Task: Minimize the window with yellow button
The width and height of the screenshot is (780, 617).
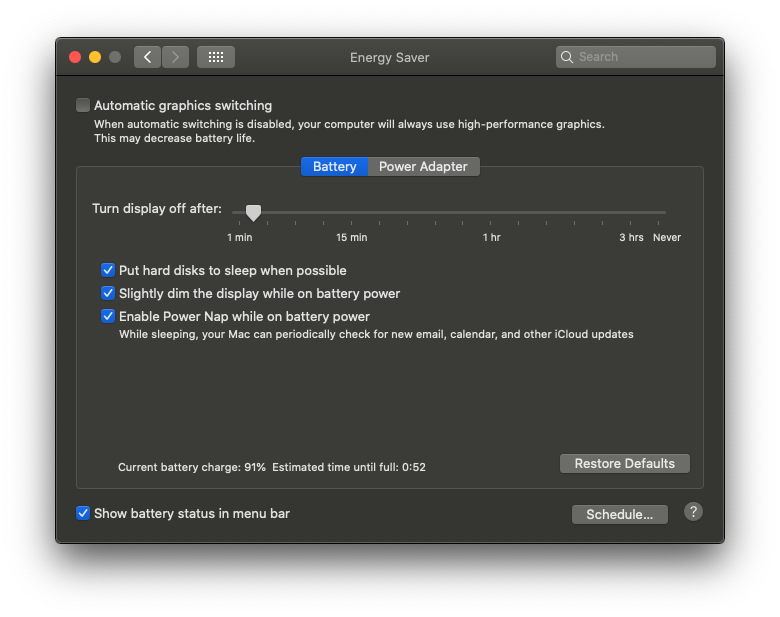Action: 95,57
